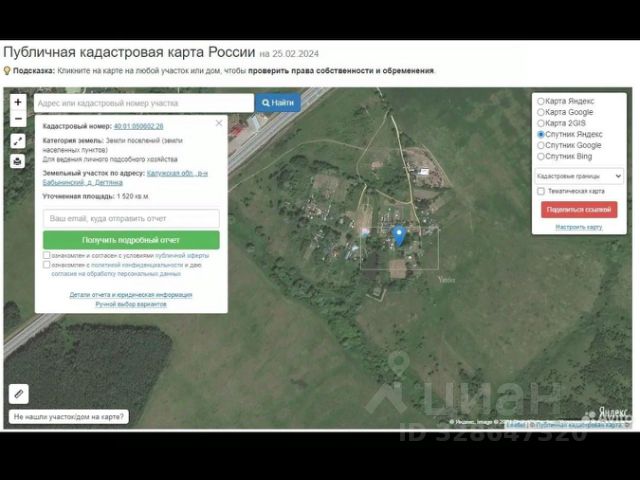
Task: Close the parcel info popup
Action: 219,123
